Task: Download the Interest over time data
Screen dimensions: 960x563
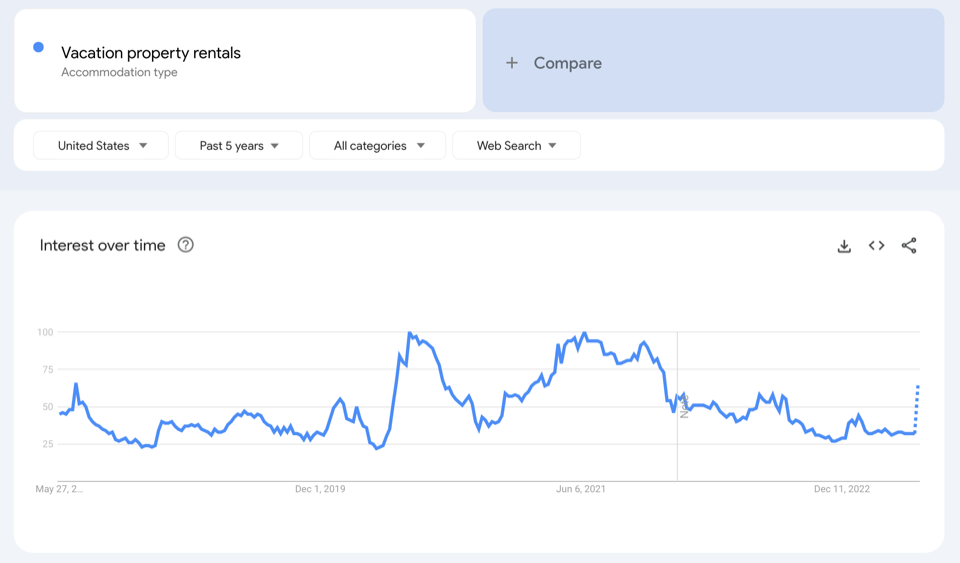Action: tap(844, 246)
